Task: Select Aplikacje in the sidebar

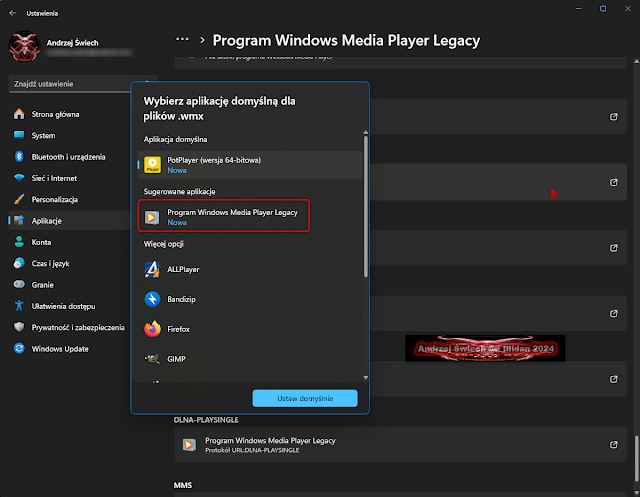Action: (69, 221)
